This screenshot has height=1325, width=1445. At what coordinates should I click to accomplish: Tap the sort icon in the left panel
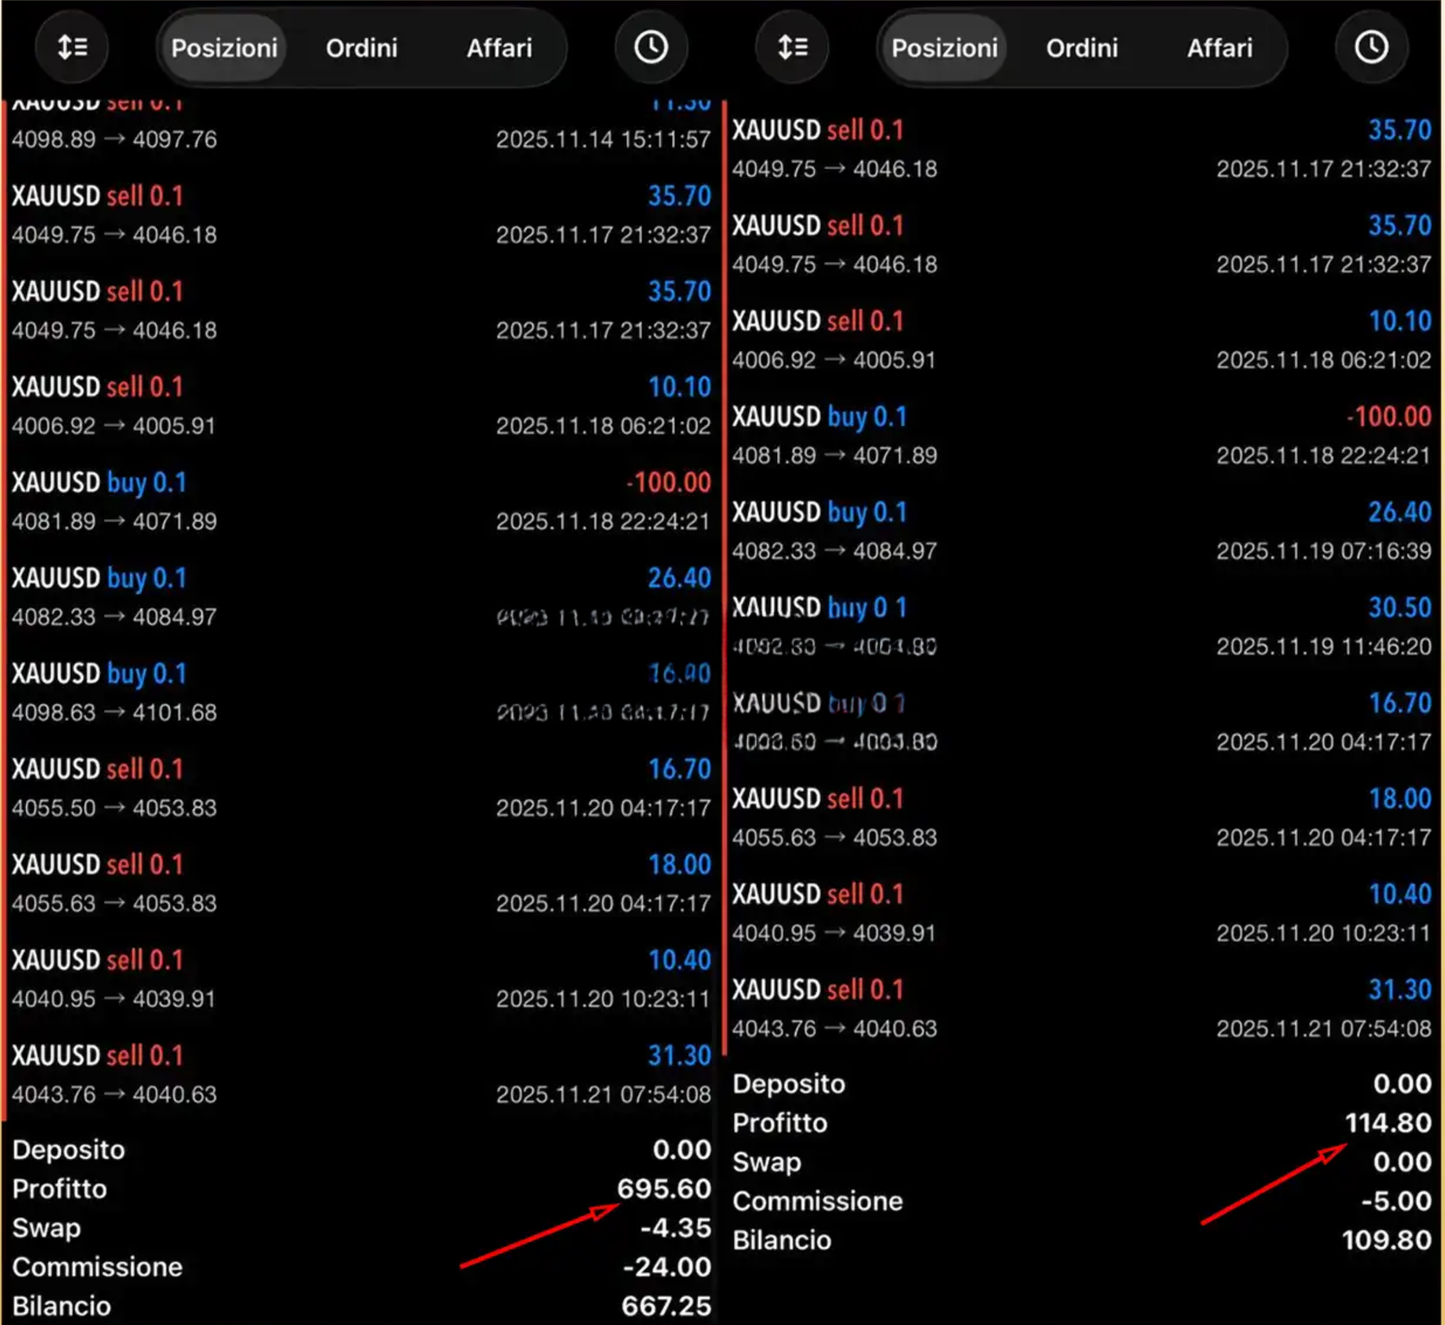point(72,47)
